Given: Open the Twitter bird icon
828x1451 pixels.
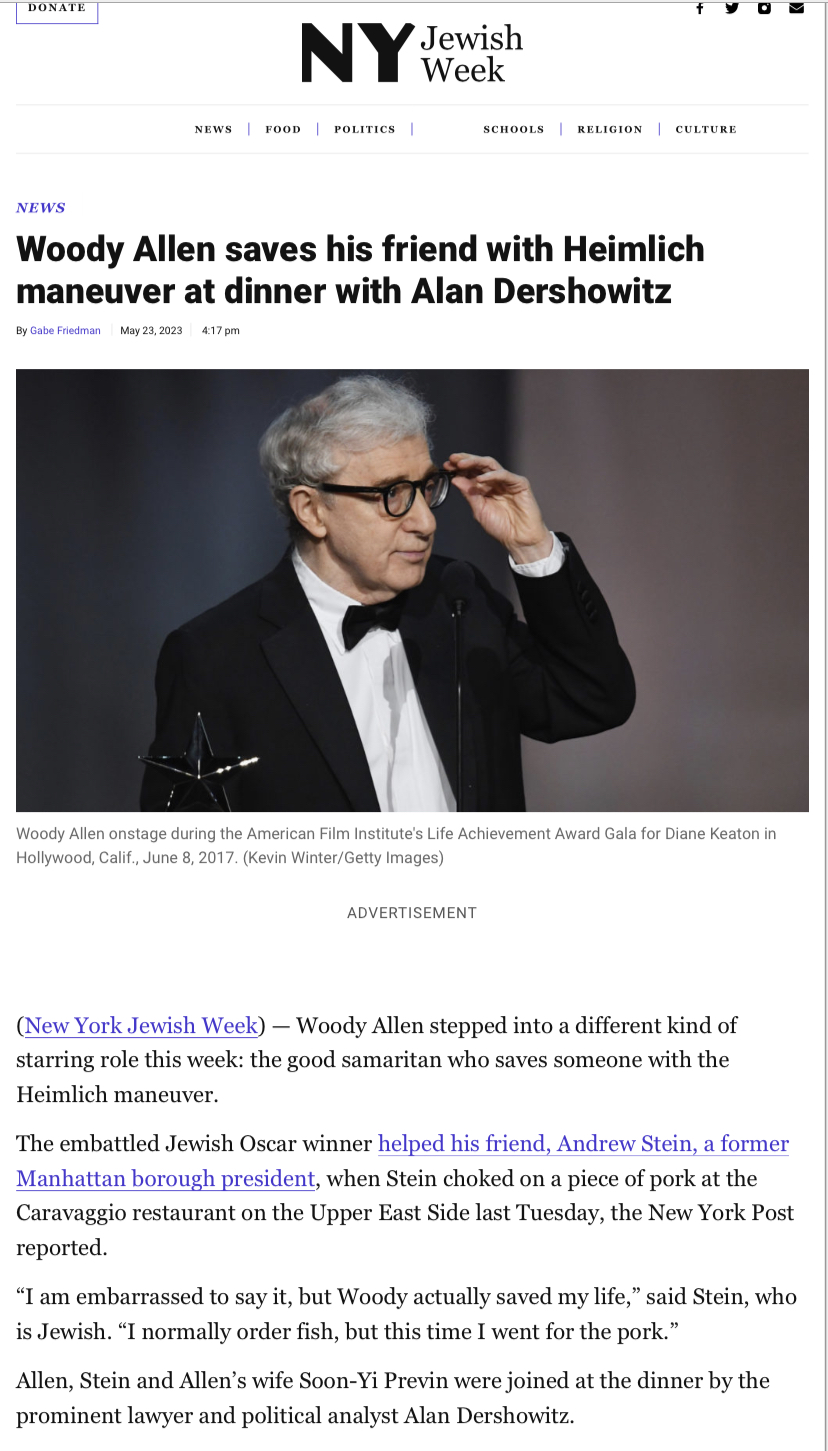Looking at the screenshot, I should 732,8.
